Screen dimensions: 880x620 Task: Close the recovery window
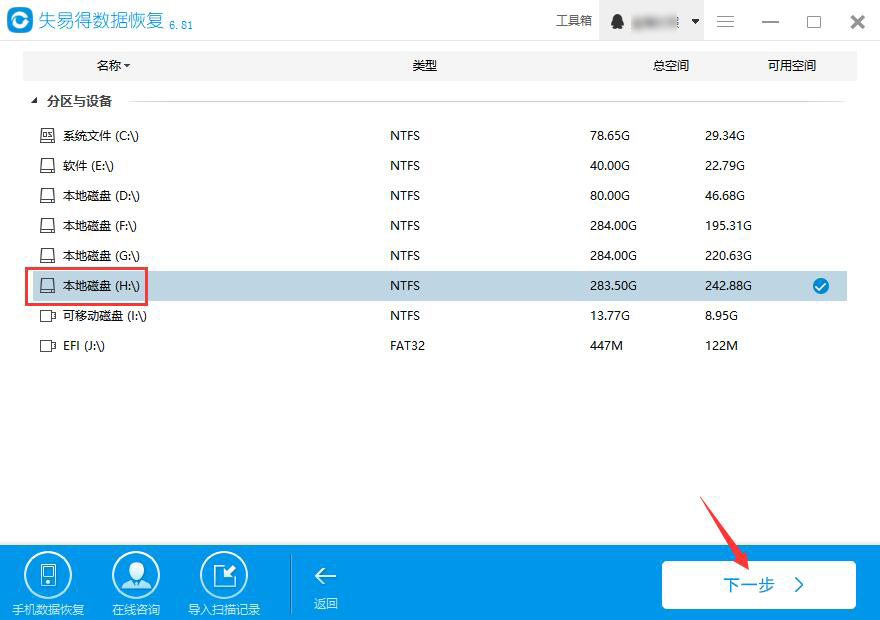pyautogui.click(x=858, y=22)
